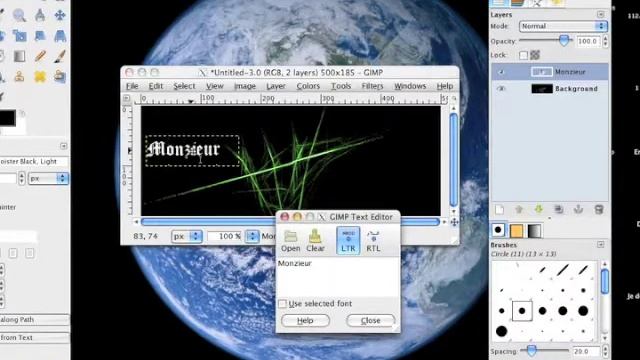Hide the Background layer eye icon

coord(501,89)
